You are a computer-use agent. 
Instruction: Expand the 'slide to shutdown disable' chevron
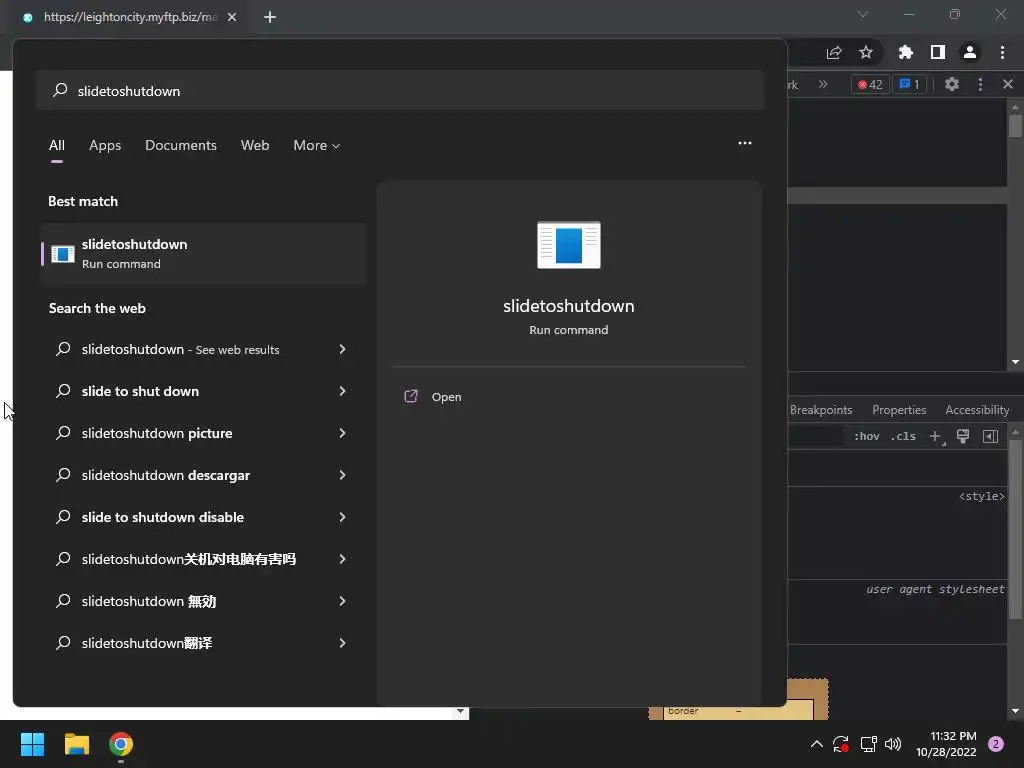click(342, 517)
